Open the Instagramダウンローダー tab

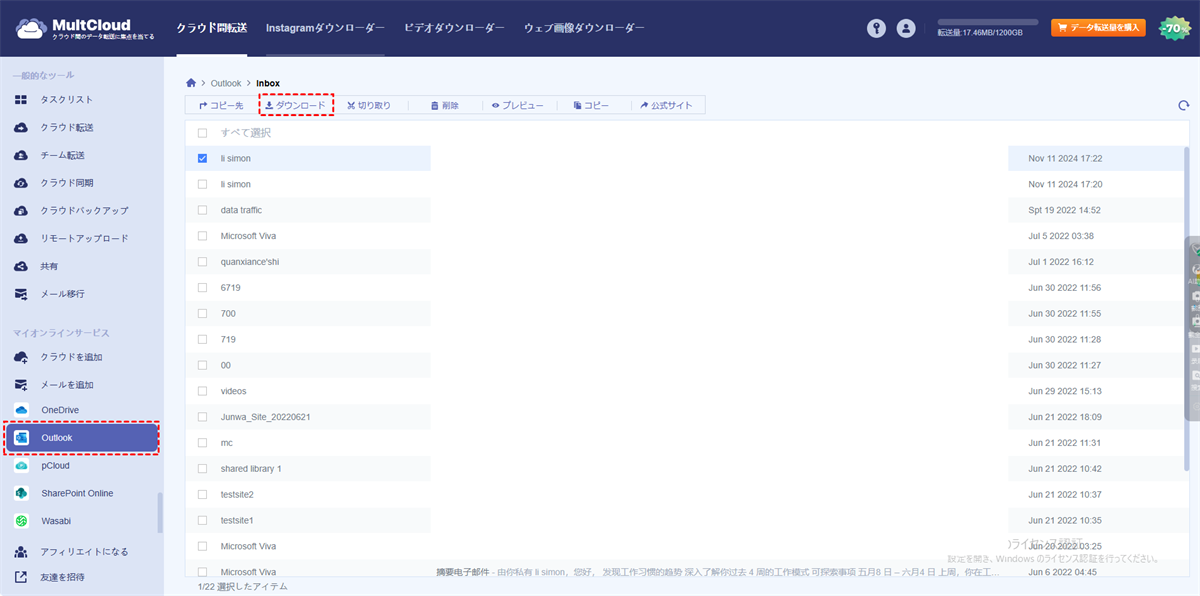tap(325, 28)
